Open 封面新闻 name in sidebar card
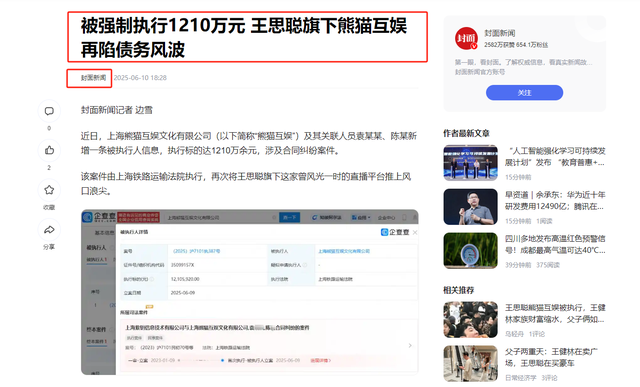 [500, 33]
